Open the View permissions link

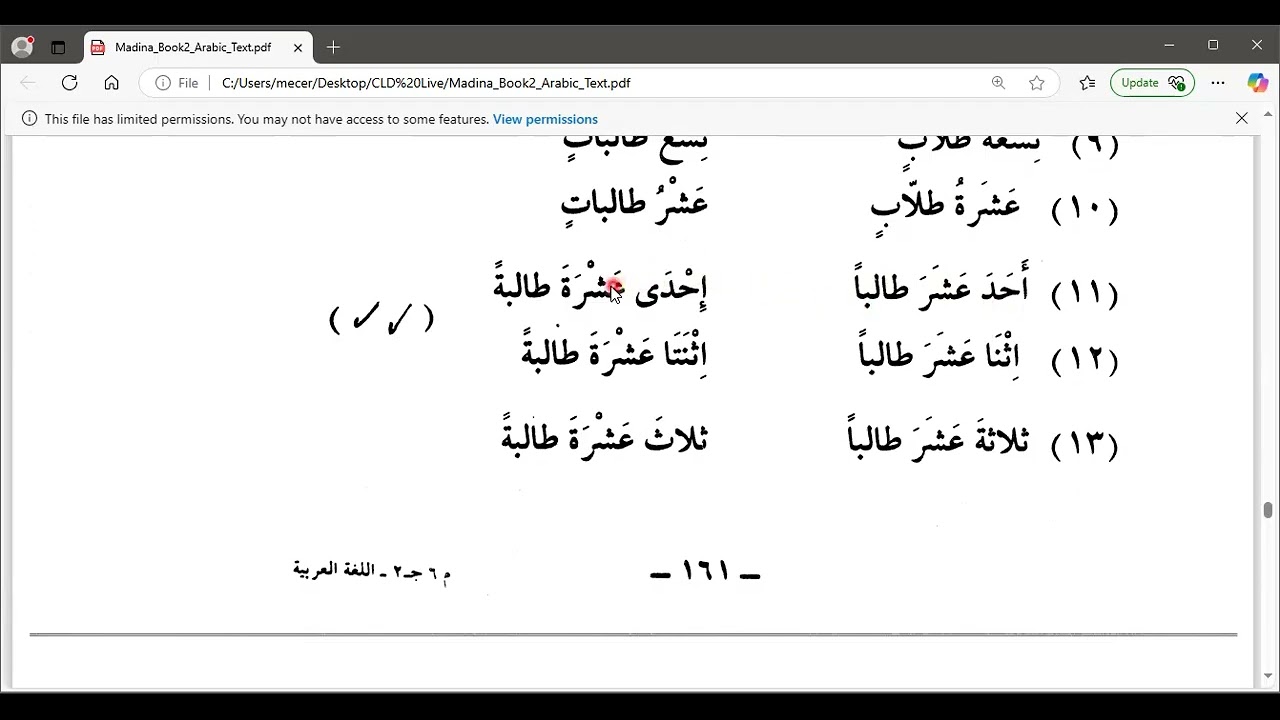(545, 119)
